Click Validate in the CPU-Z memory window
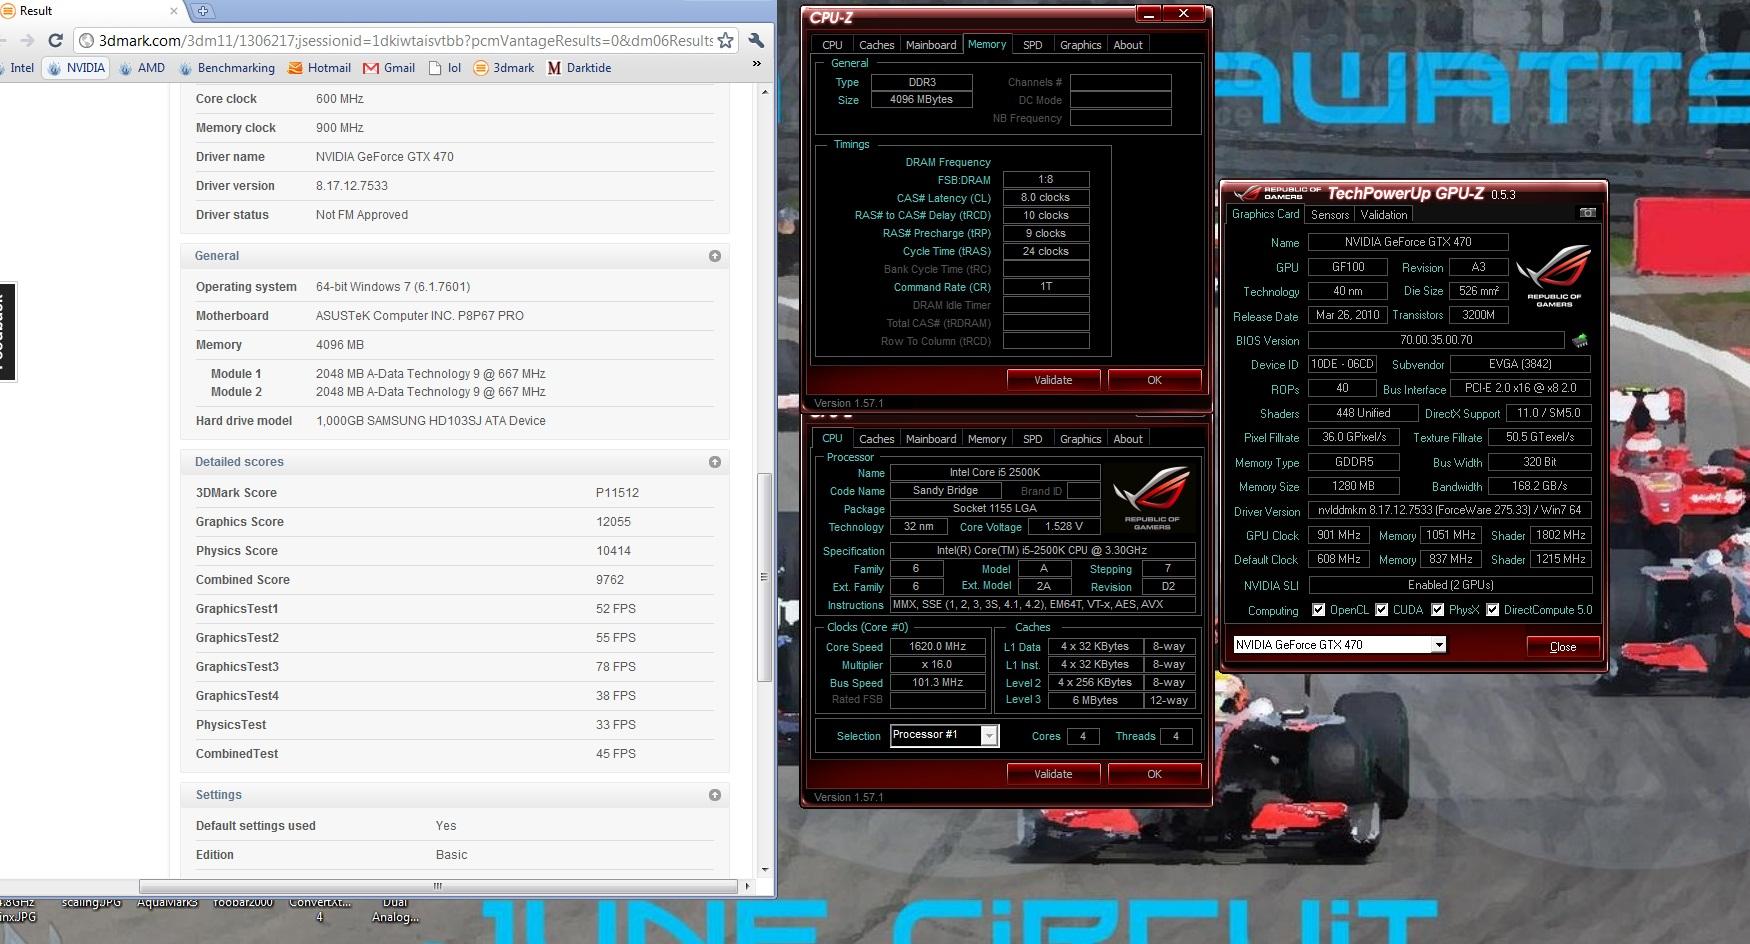1750x944 pixels. click(x=1052, y=380)
